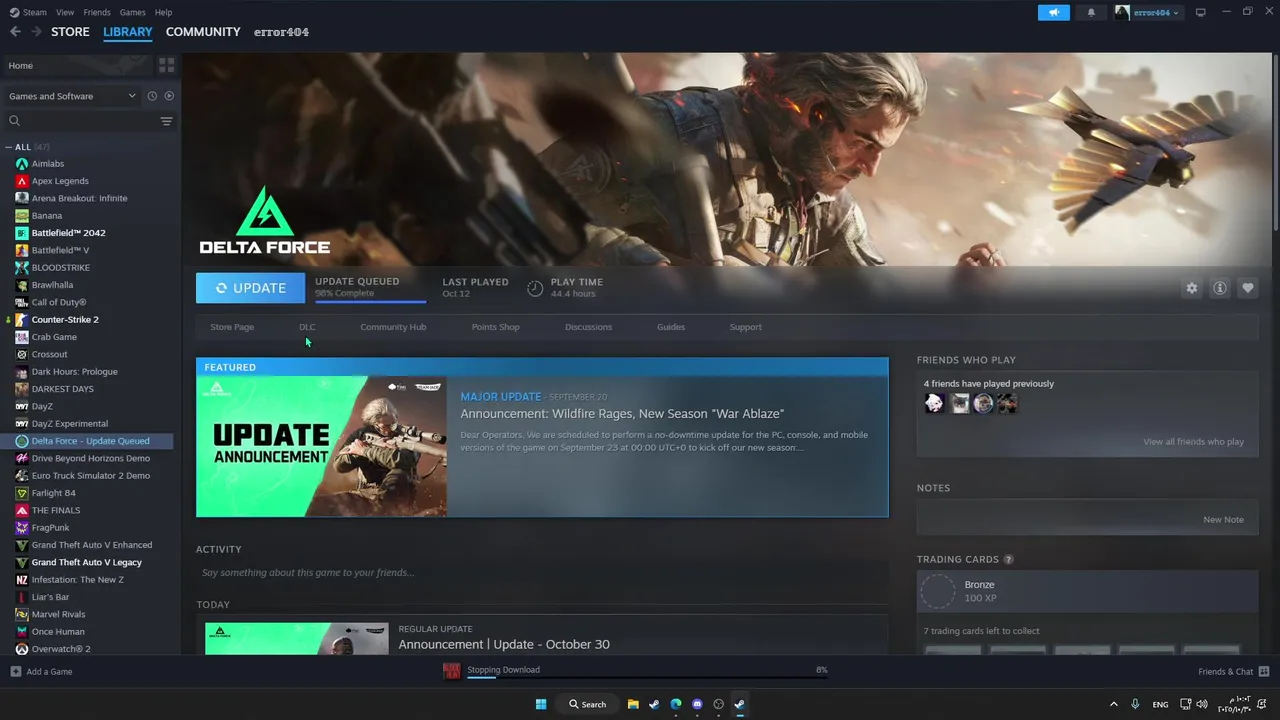Open Delta Force manage settings gear

[x=1191, y=288]
